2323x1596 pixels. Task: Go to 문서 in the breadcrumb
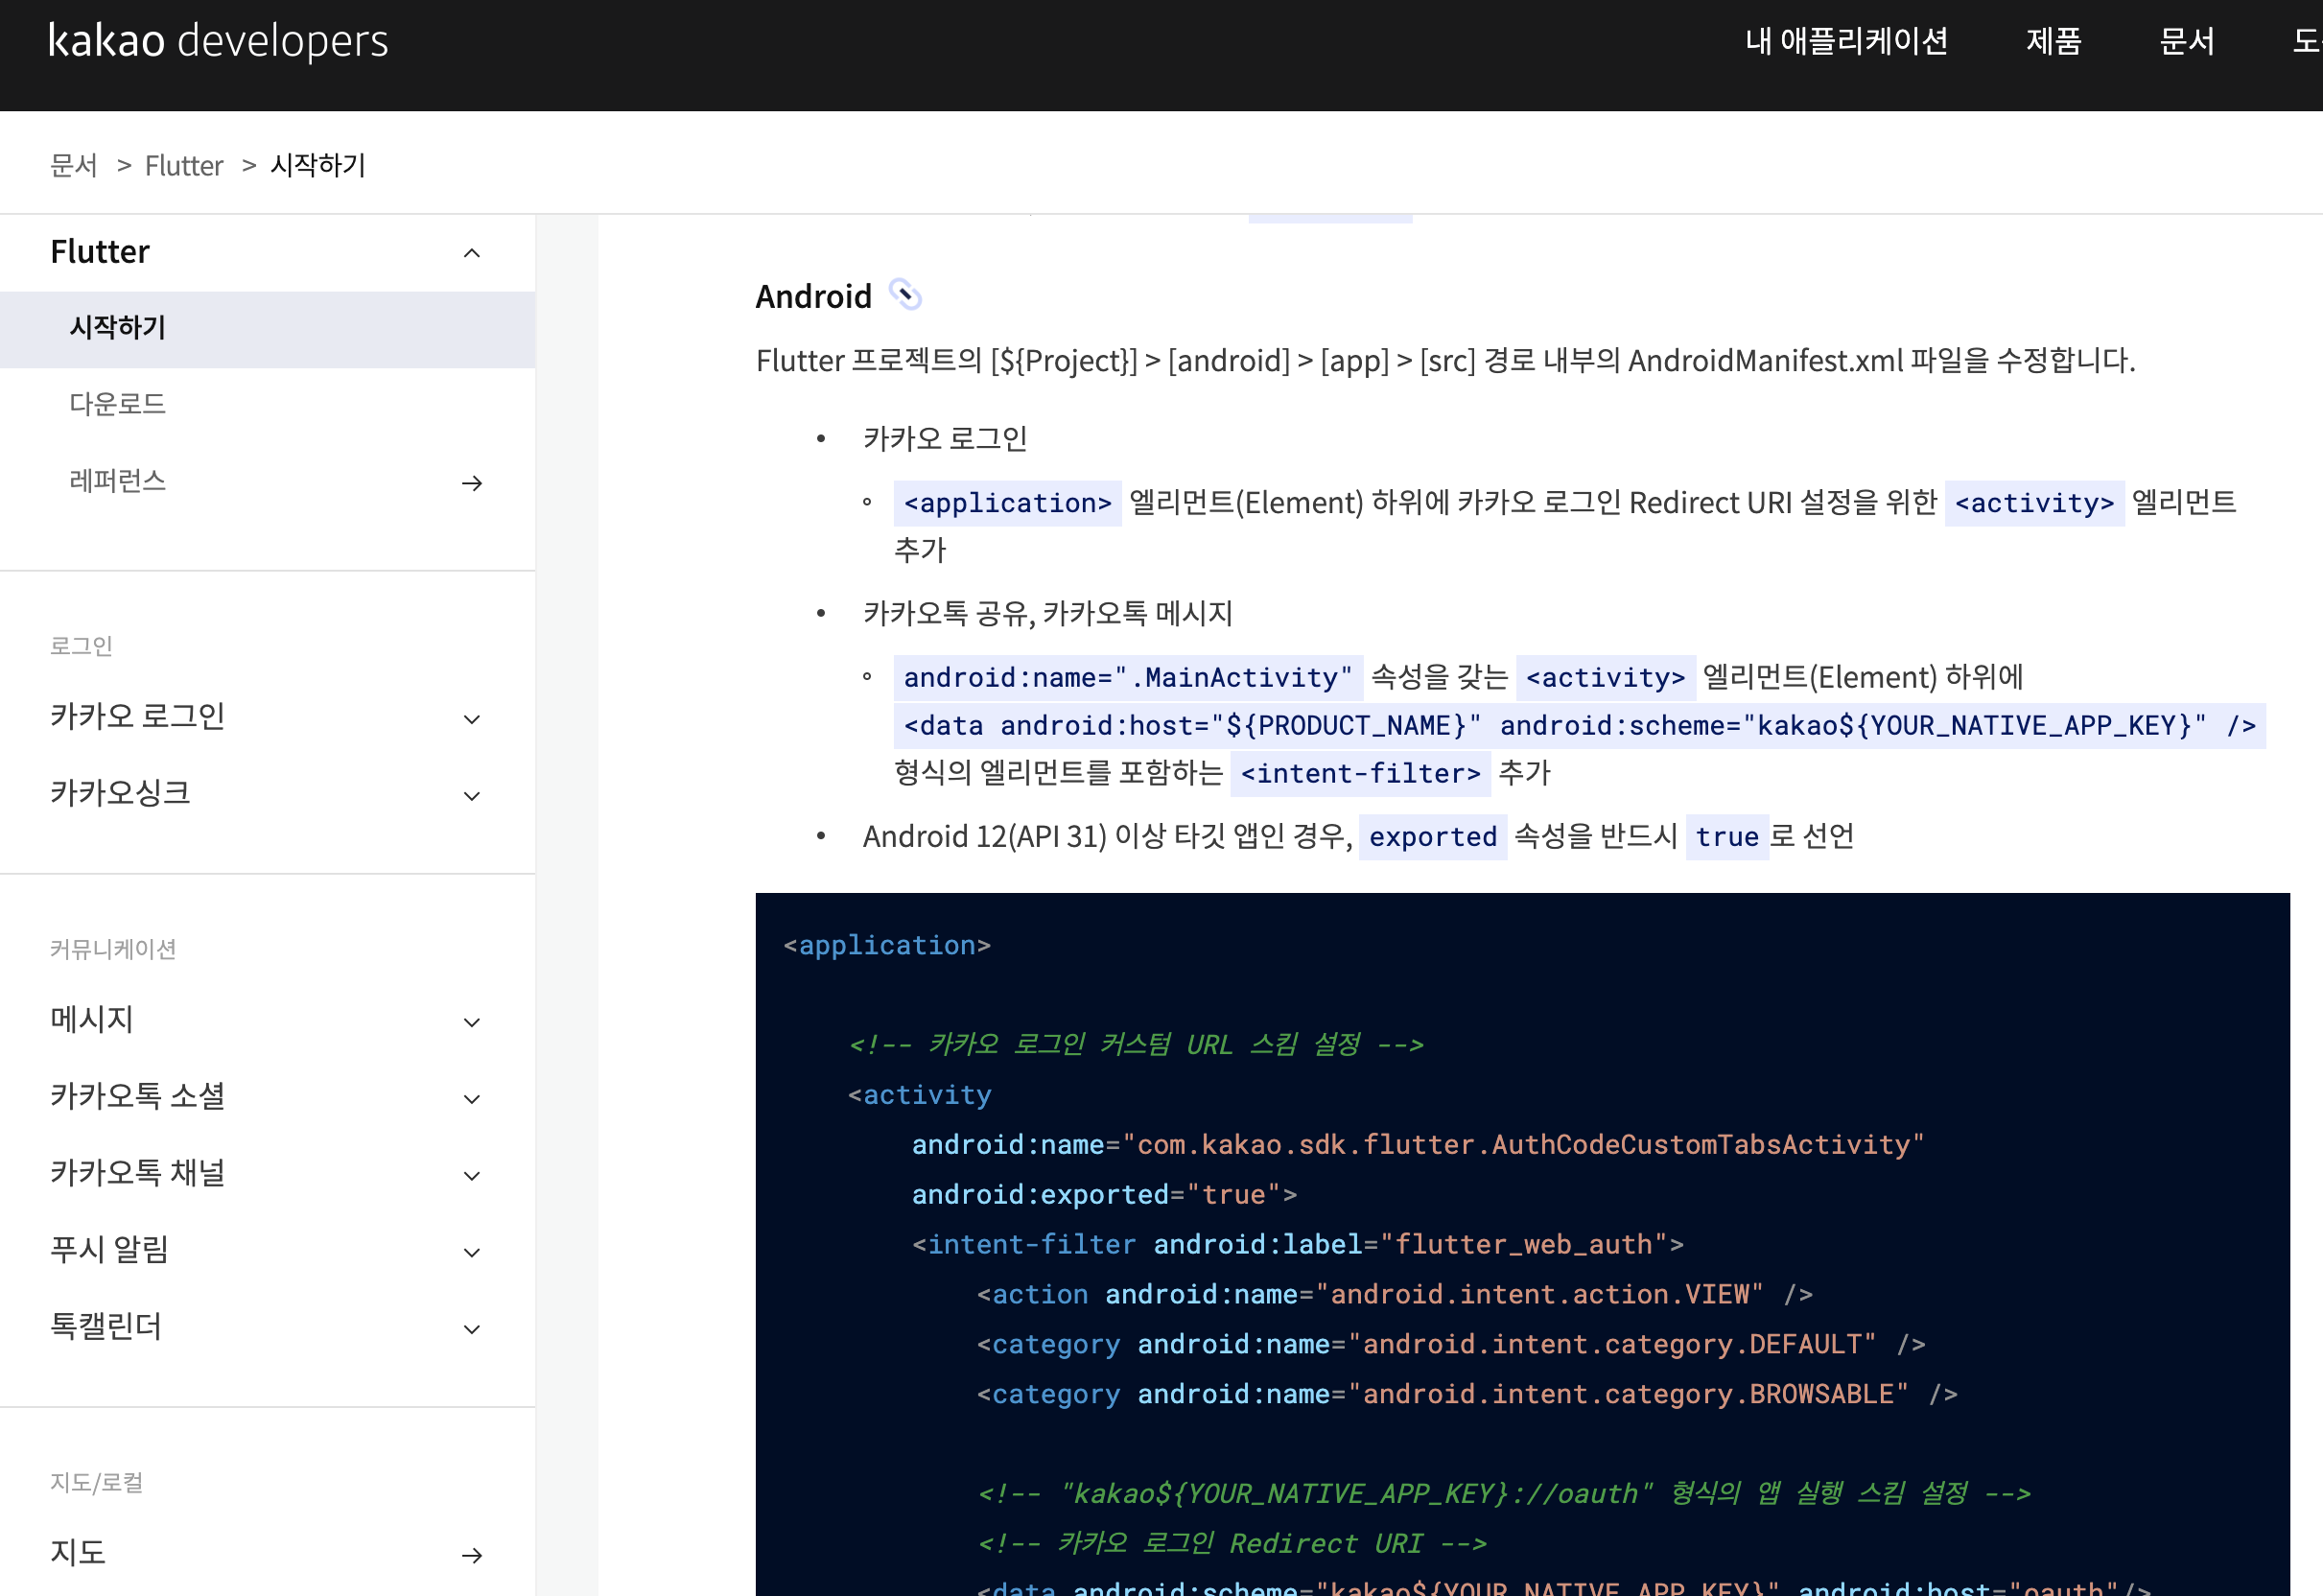pyautogui.click(x=74, y=166)
